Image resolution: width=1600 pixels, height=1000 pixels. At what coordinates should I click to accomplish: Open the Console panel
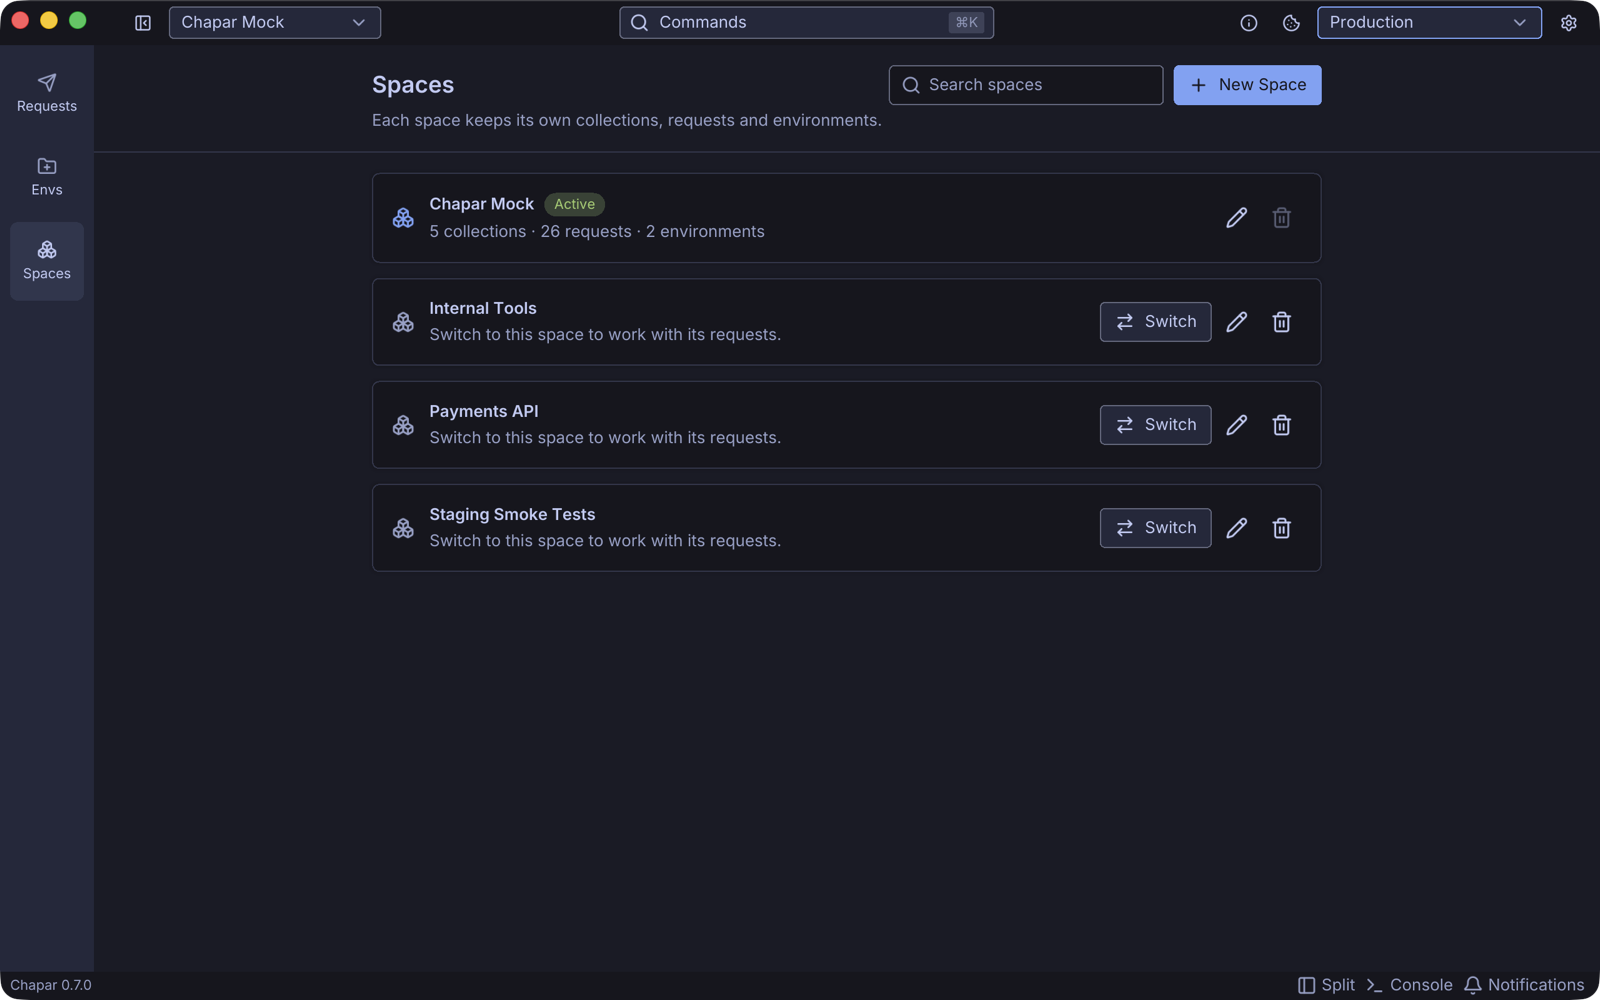tap(1409, 985)
